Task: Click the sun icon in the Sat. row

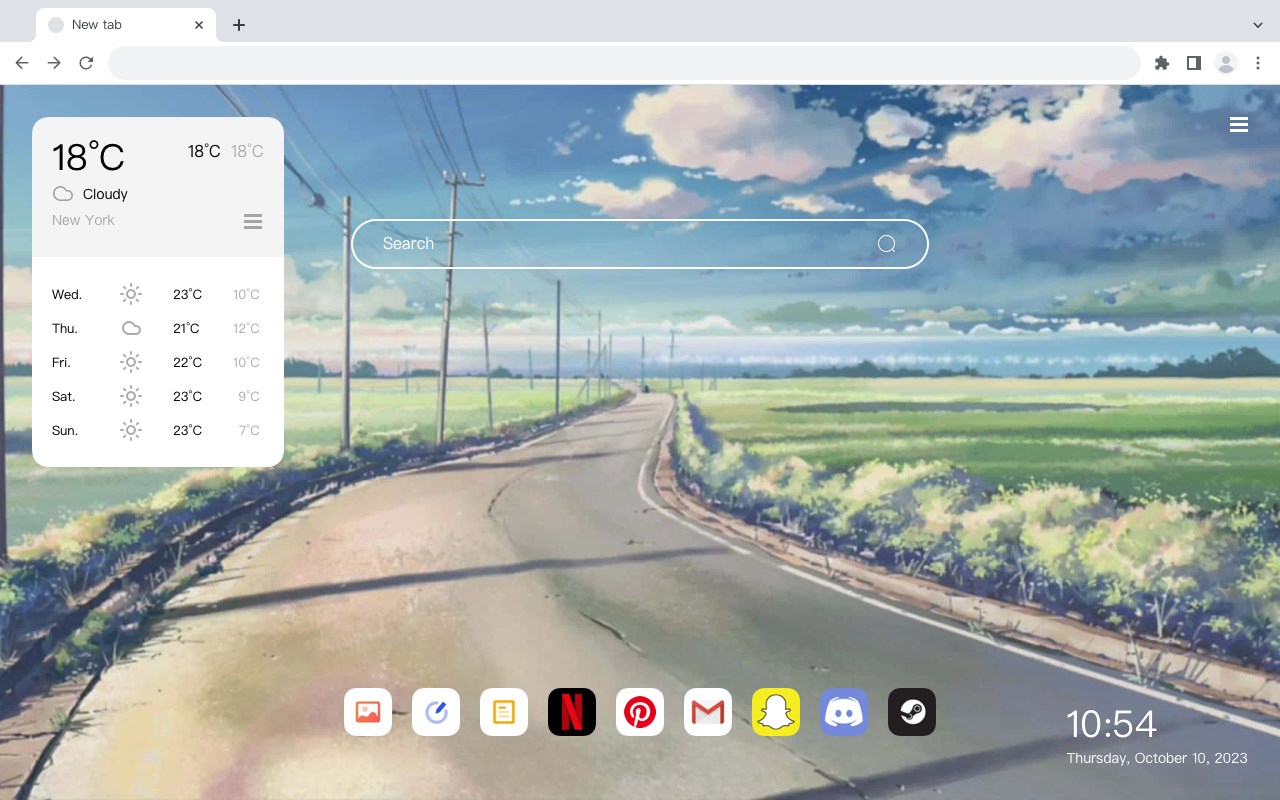Action: point(131,396)
